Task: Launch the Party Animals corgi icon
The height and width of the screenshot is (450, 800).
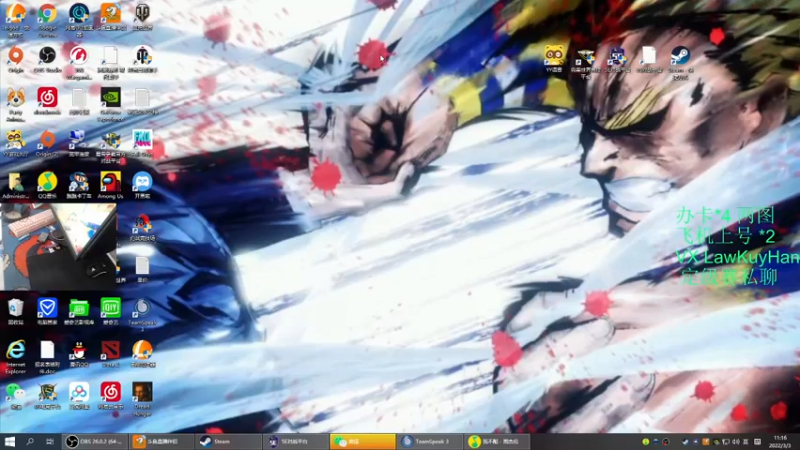Action: tap(16, 104)
